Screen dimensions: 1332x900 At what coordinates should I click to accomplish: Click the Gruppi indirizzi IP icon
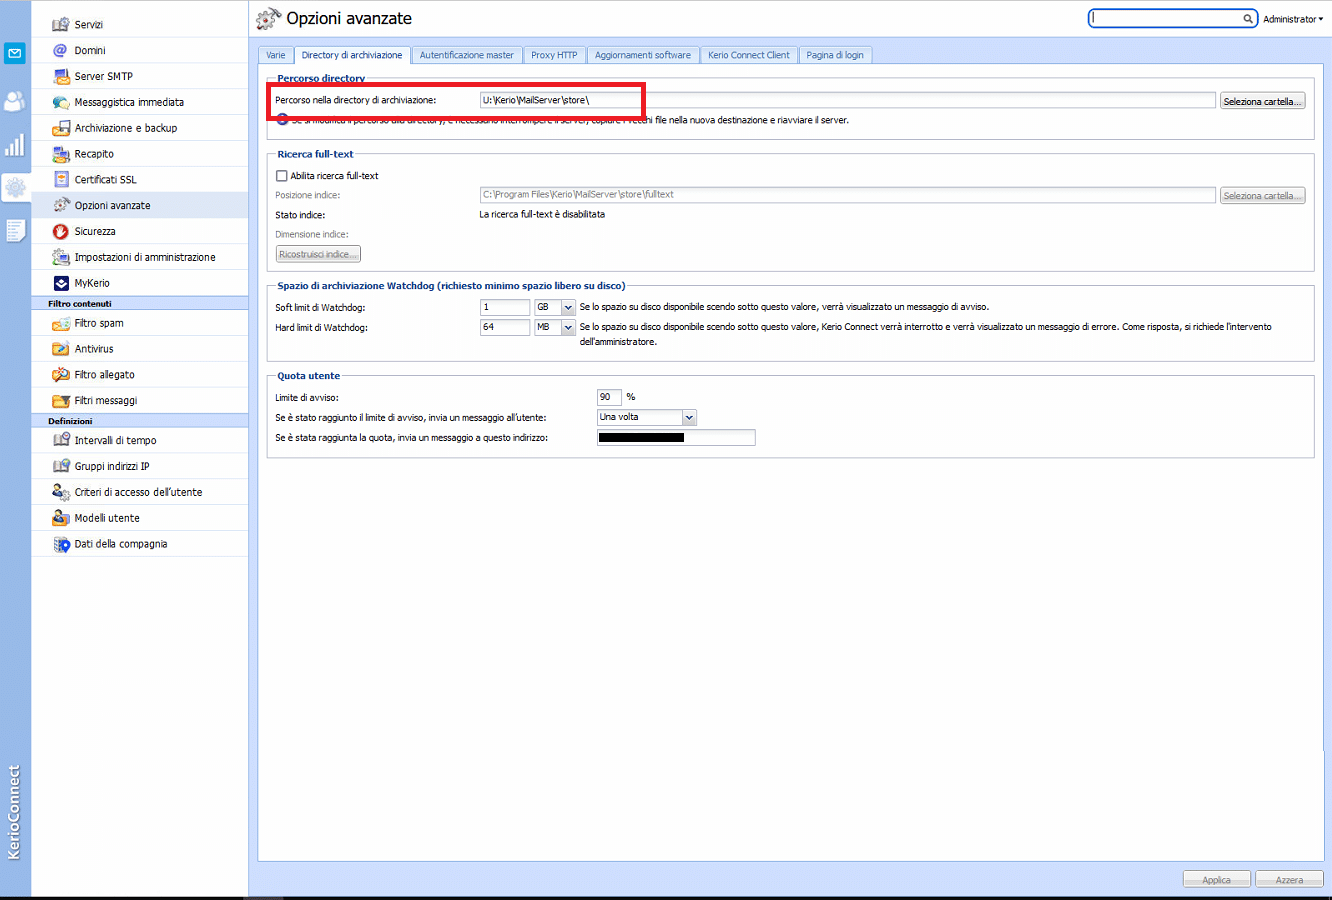click(61, 466)
